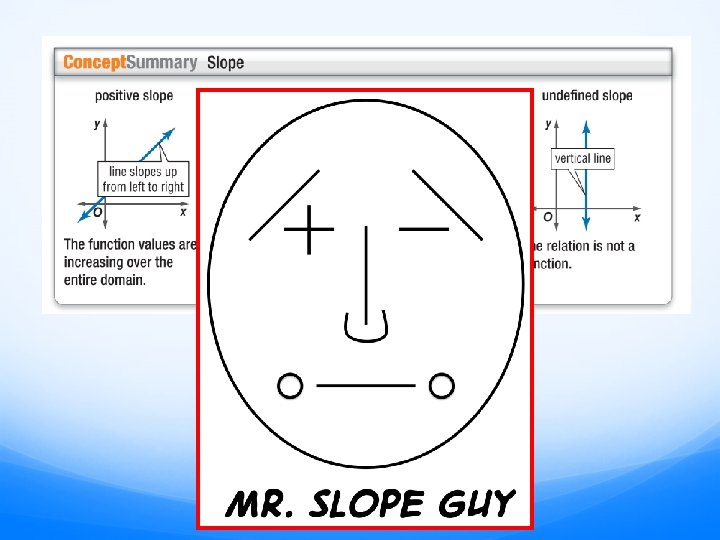Screen dimensions: 720x540
Task: Click the 'ConceptSummary' title text
Action: click(x=130, y=62)
